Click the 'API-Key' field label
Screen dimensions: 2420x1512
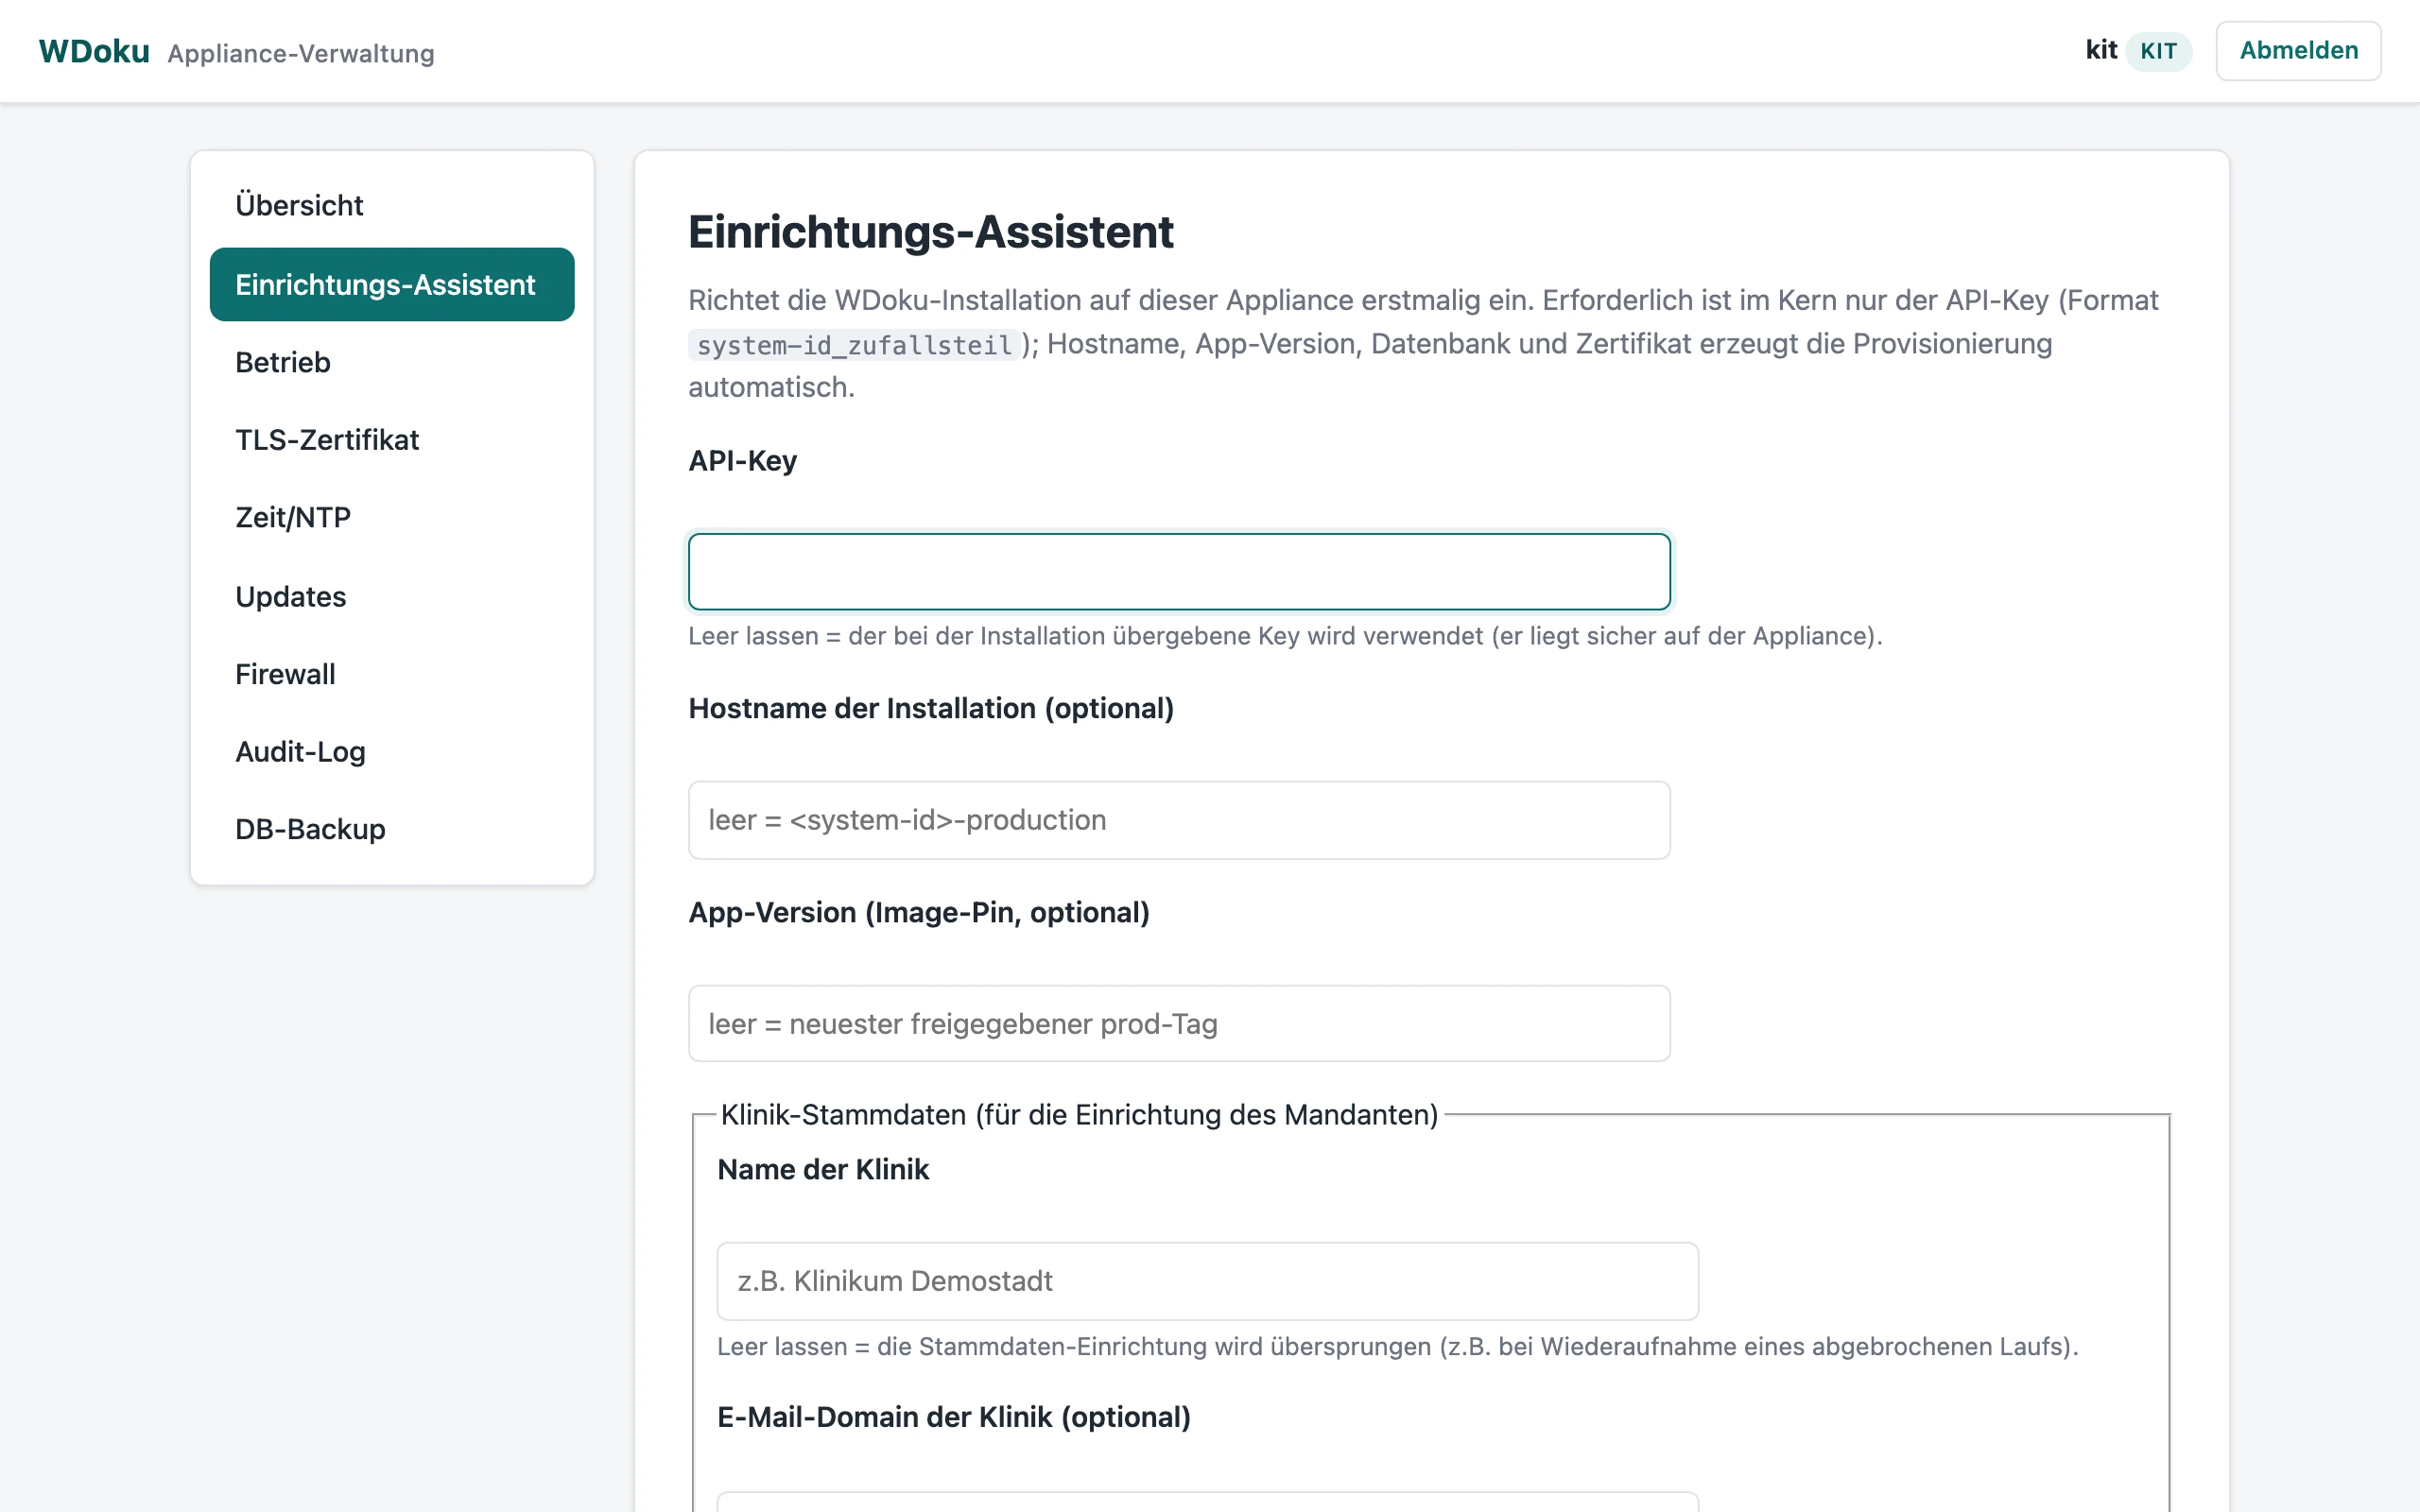pos(742,461)
